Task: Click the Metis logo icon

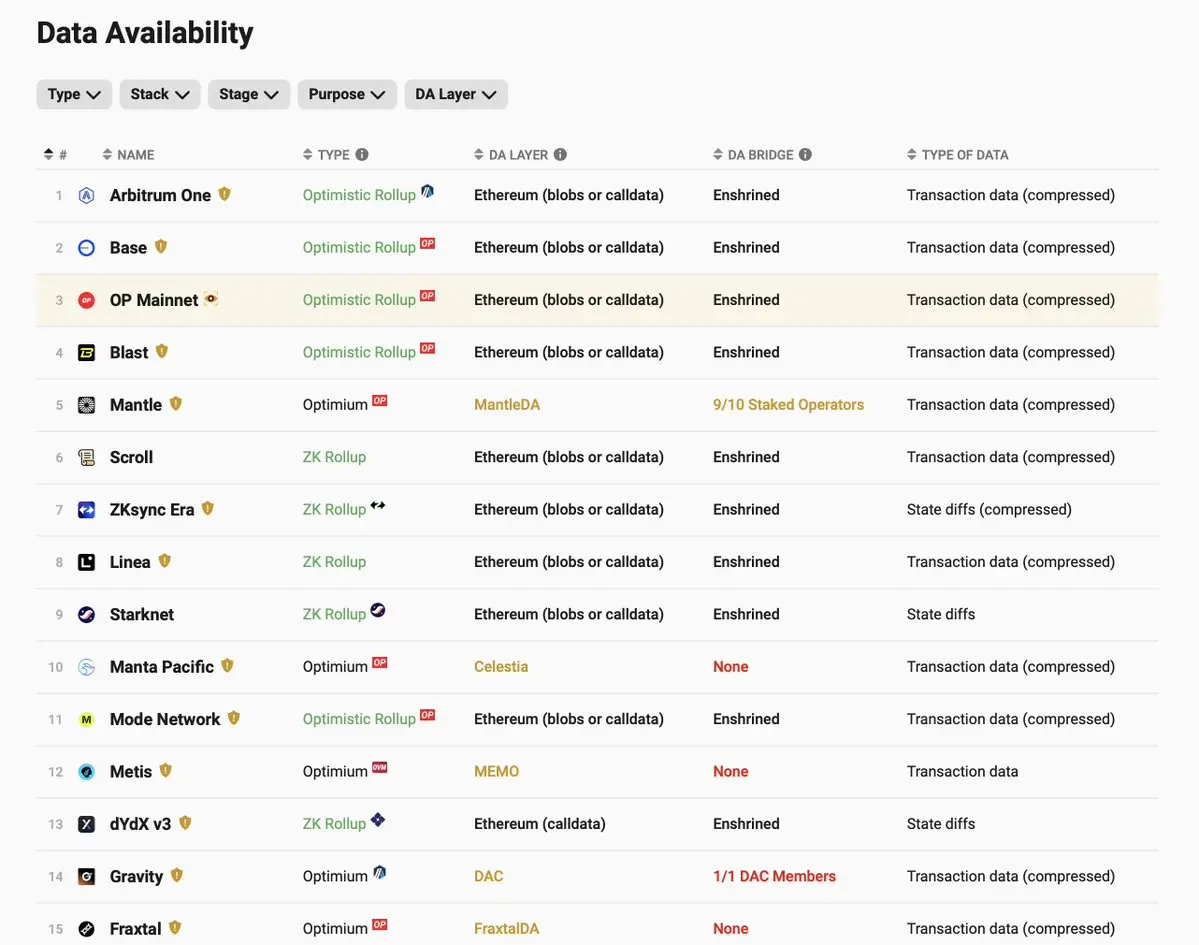Action: click(x=86, y=771)
